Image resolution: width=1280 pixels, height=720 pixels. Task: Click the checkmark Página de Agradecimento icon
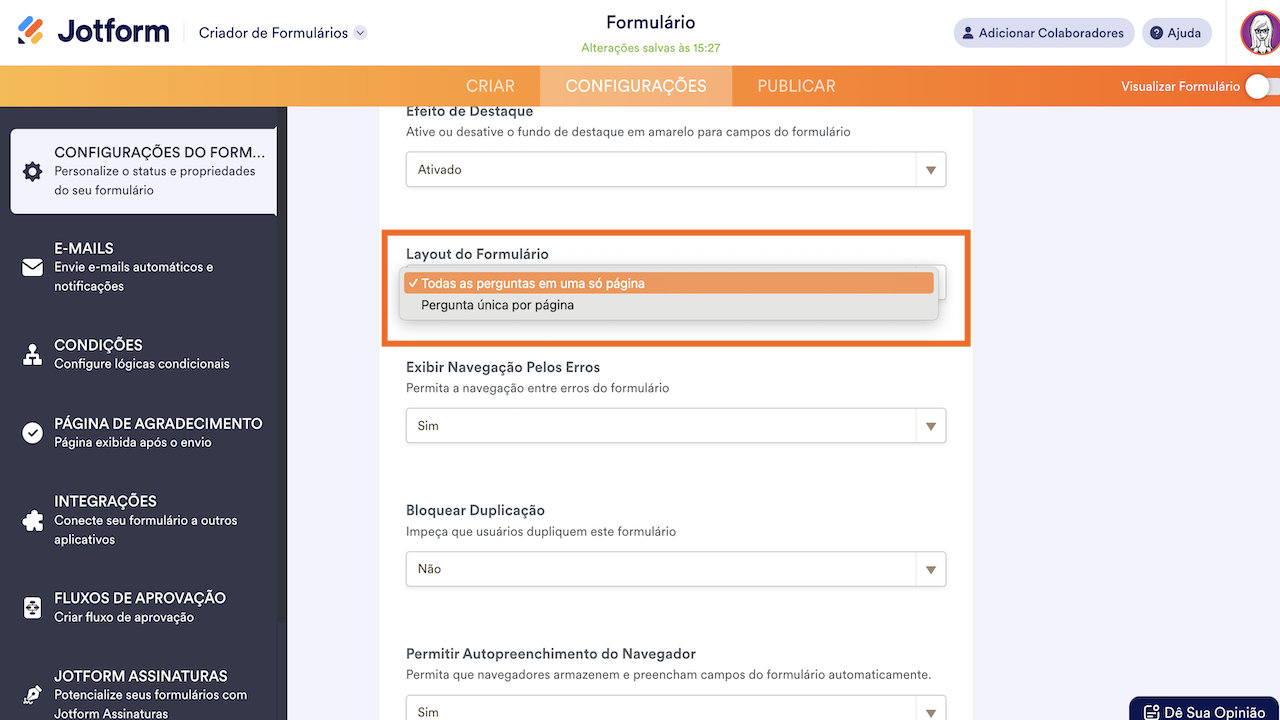[33, 433]
